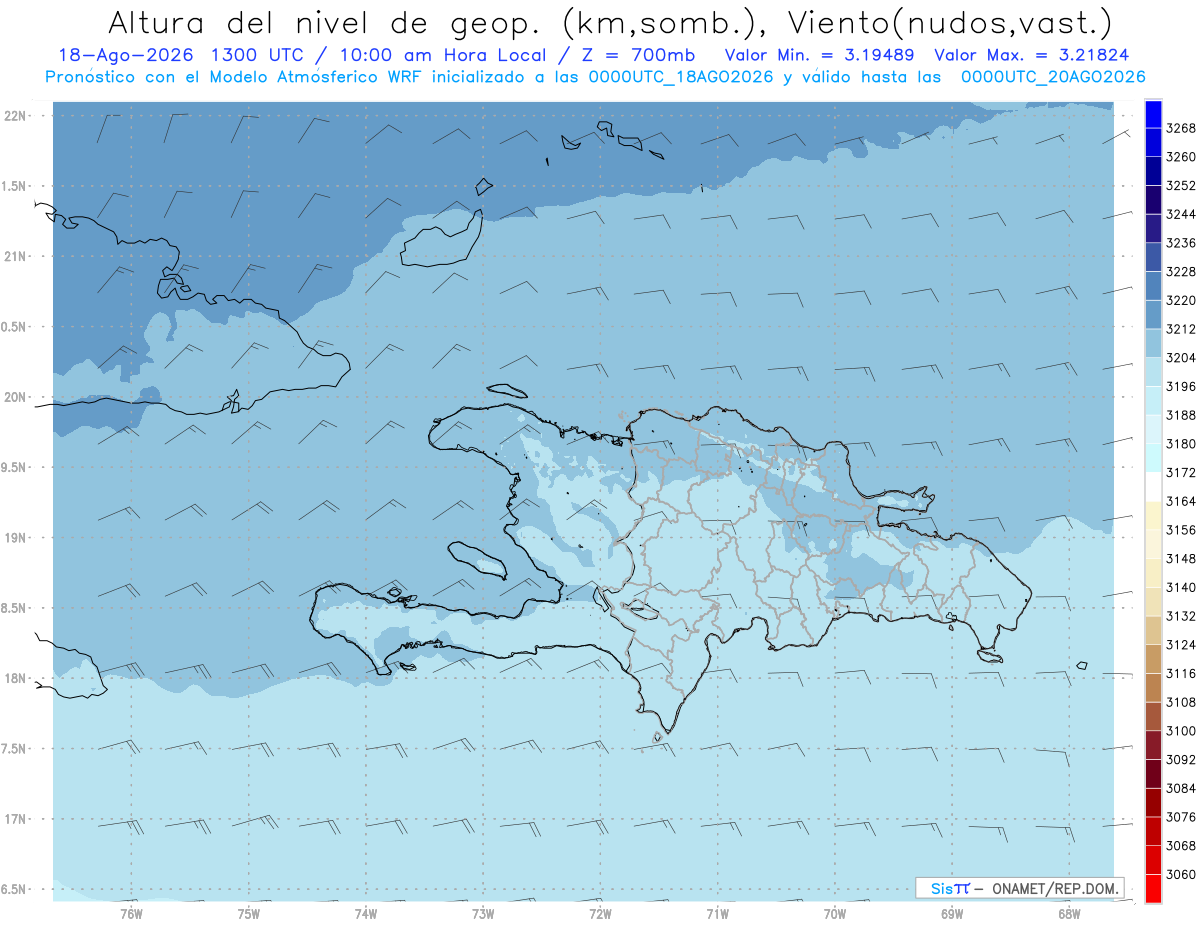The width and height of the screenshot is (1200, 927).
Task: Click the '71W' longitude axis label
Action: click(x=717, y=914)
